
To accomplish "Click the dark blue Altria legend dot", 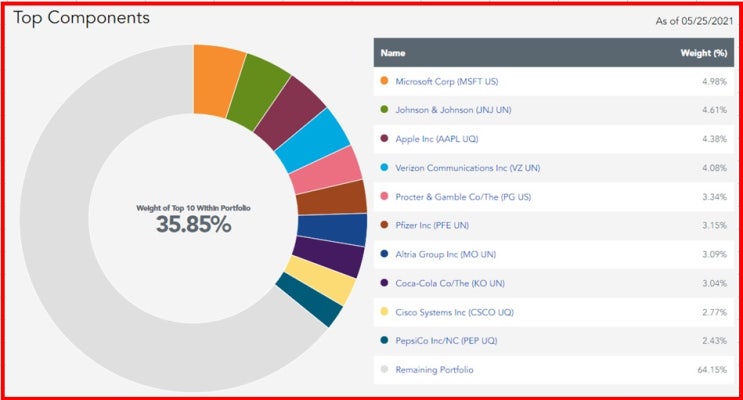I will tap(384, 254).
